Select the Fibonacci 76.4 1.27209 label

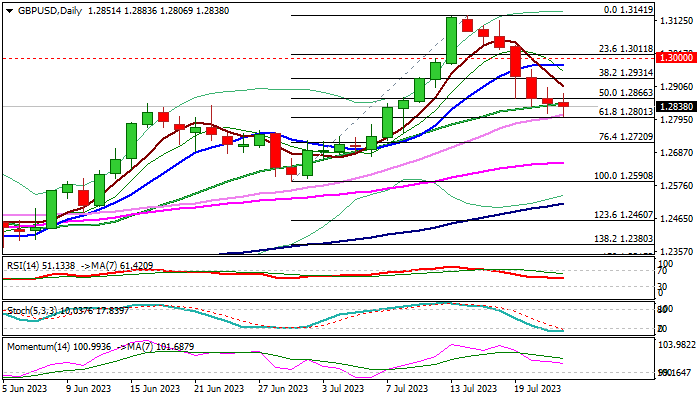pyautogui.click(x=626, y=137)
